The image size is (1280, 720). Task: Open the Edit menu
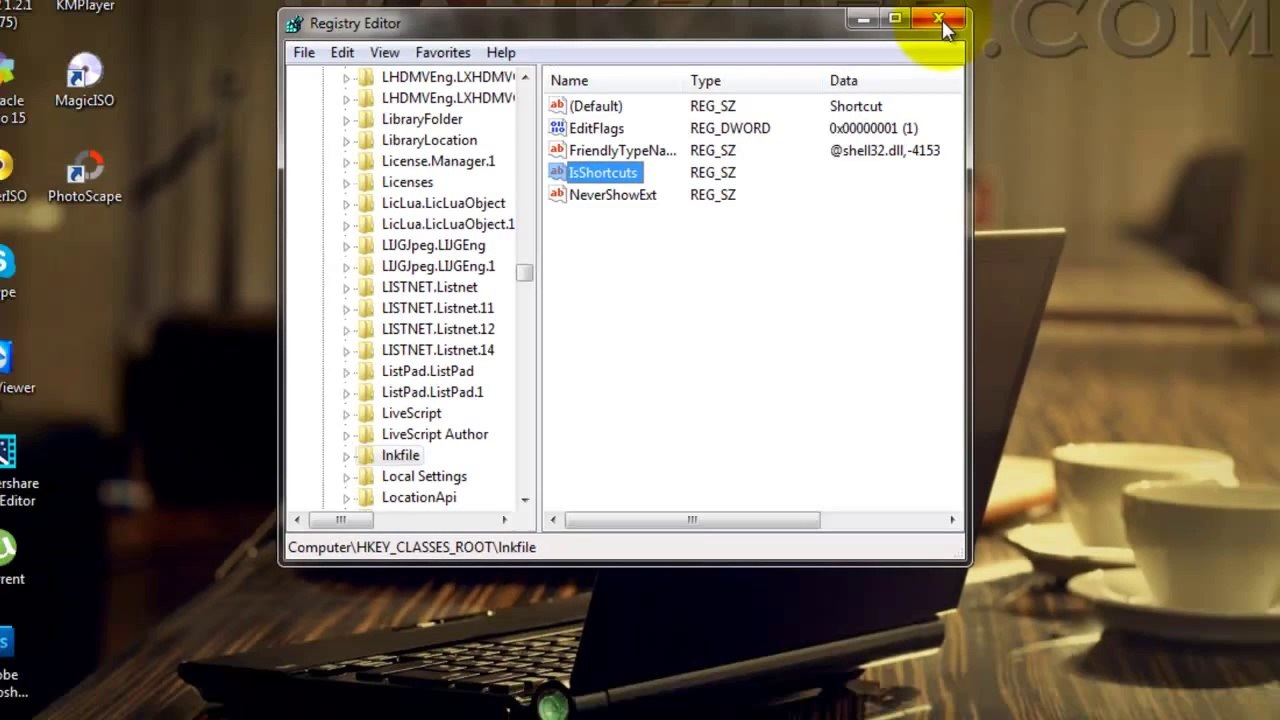click(x=342, y=53)
